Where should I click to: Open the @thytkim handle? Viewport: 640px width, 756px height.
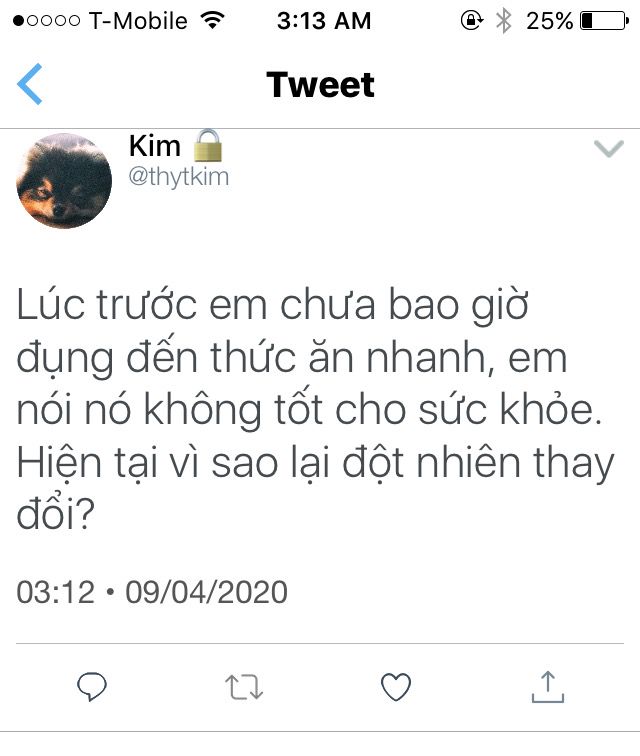(x=178, y=177)
